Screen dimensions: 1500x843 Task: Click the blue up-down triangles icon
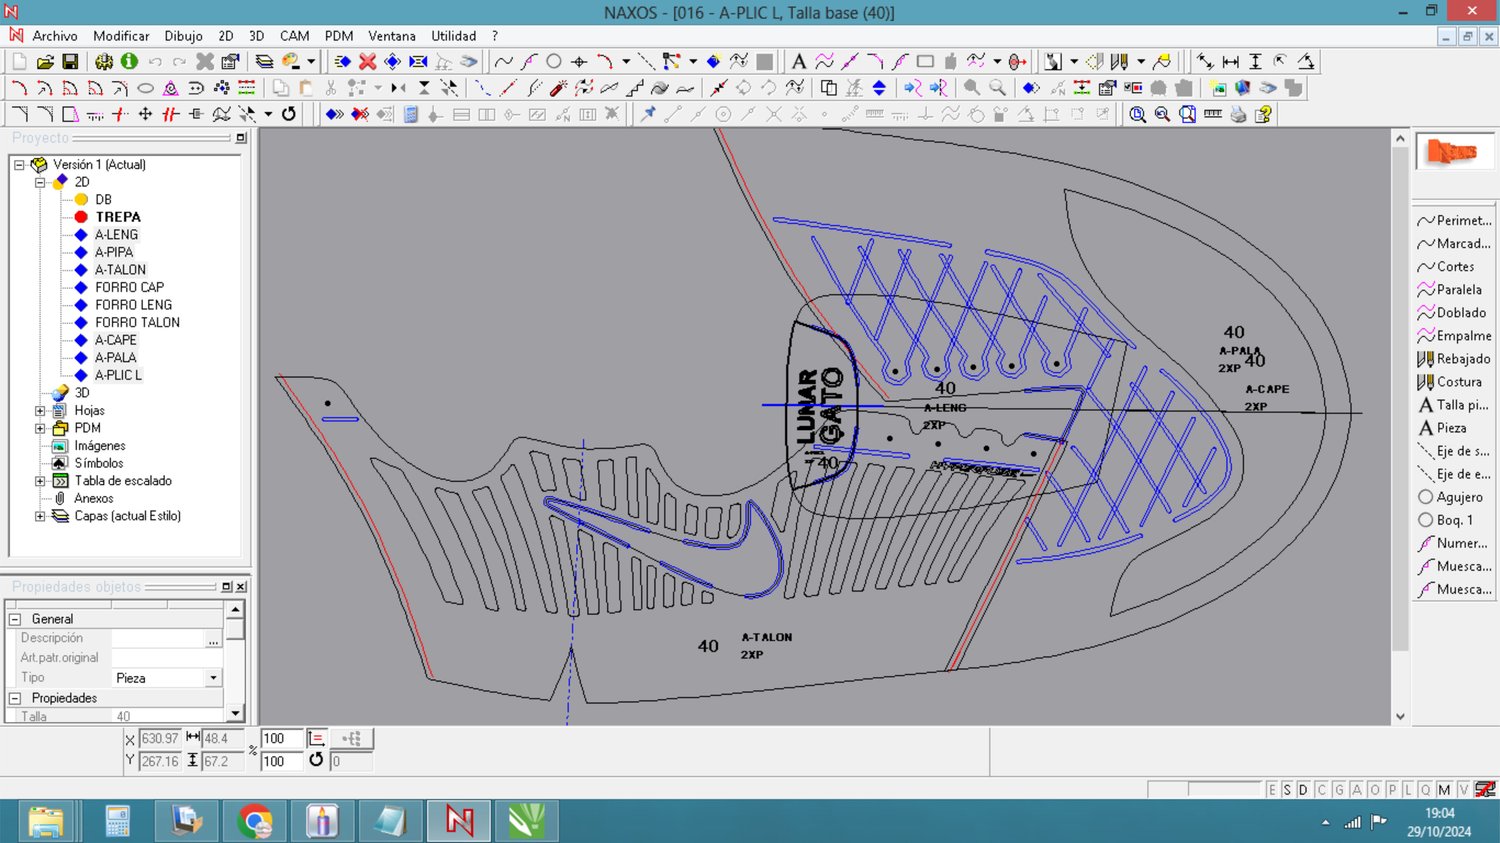(x=879, y=88)
